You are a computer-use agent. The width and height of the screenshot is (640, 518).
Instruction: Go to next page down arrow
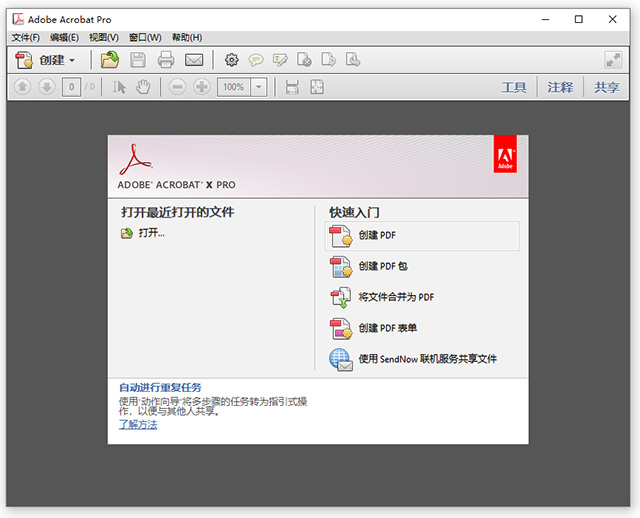[47, 87]
